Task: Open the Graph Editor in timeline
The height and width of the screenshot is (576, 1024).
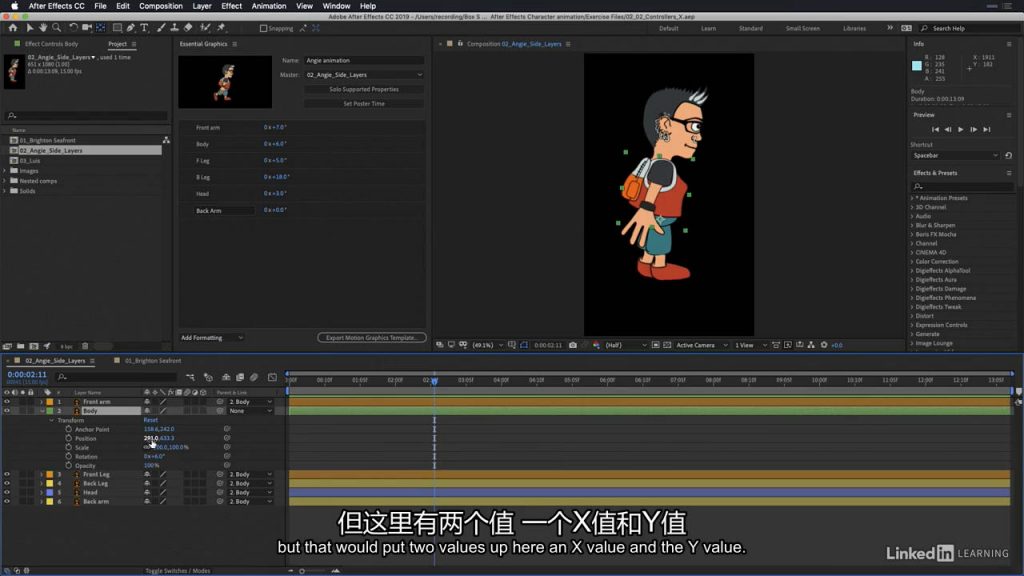Action: [x=272, y=377]
